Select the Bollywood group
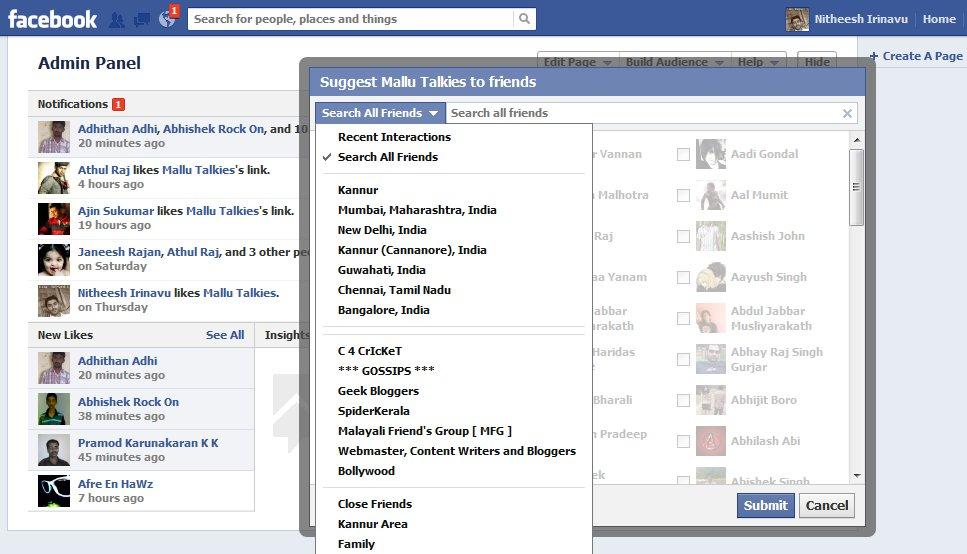The width and height of the screenshot is (967, 554). [366, 471]
